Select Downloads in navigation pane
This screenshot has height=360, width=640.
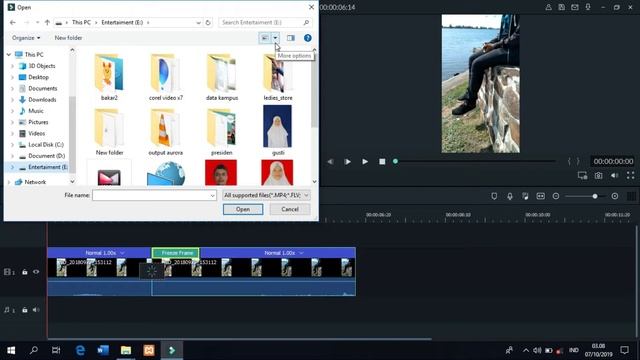42,100
